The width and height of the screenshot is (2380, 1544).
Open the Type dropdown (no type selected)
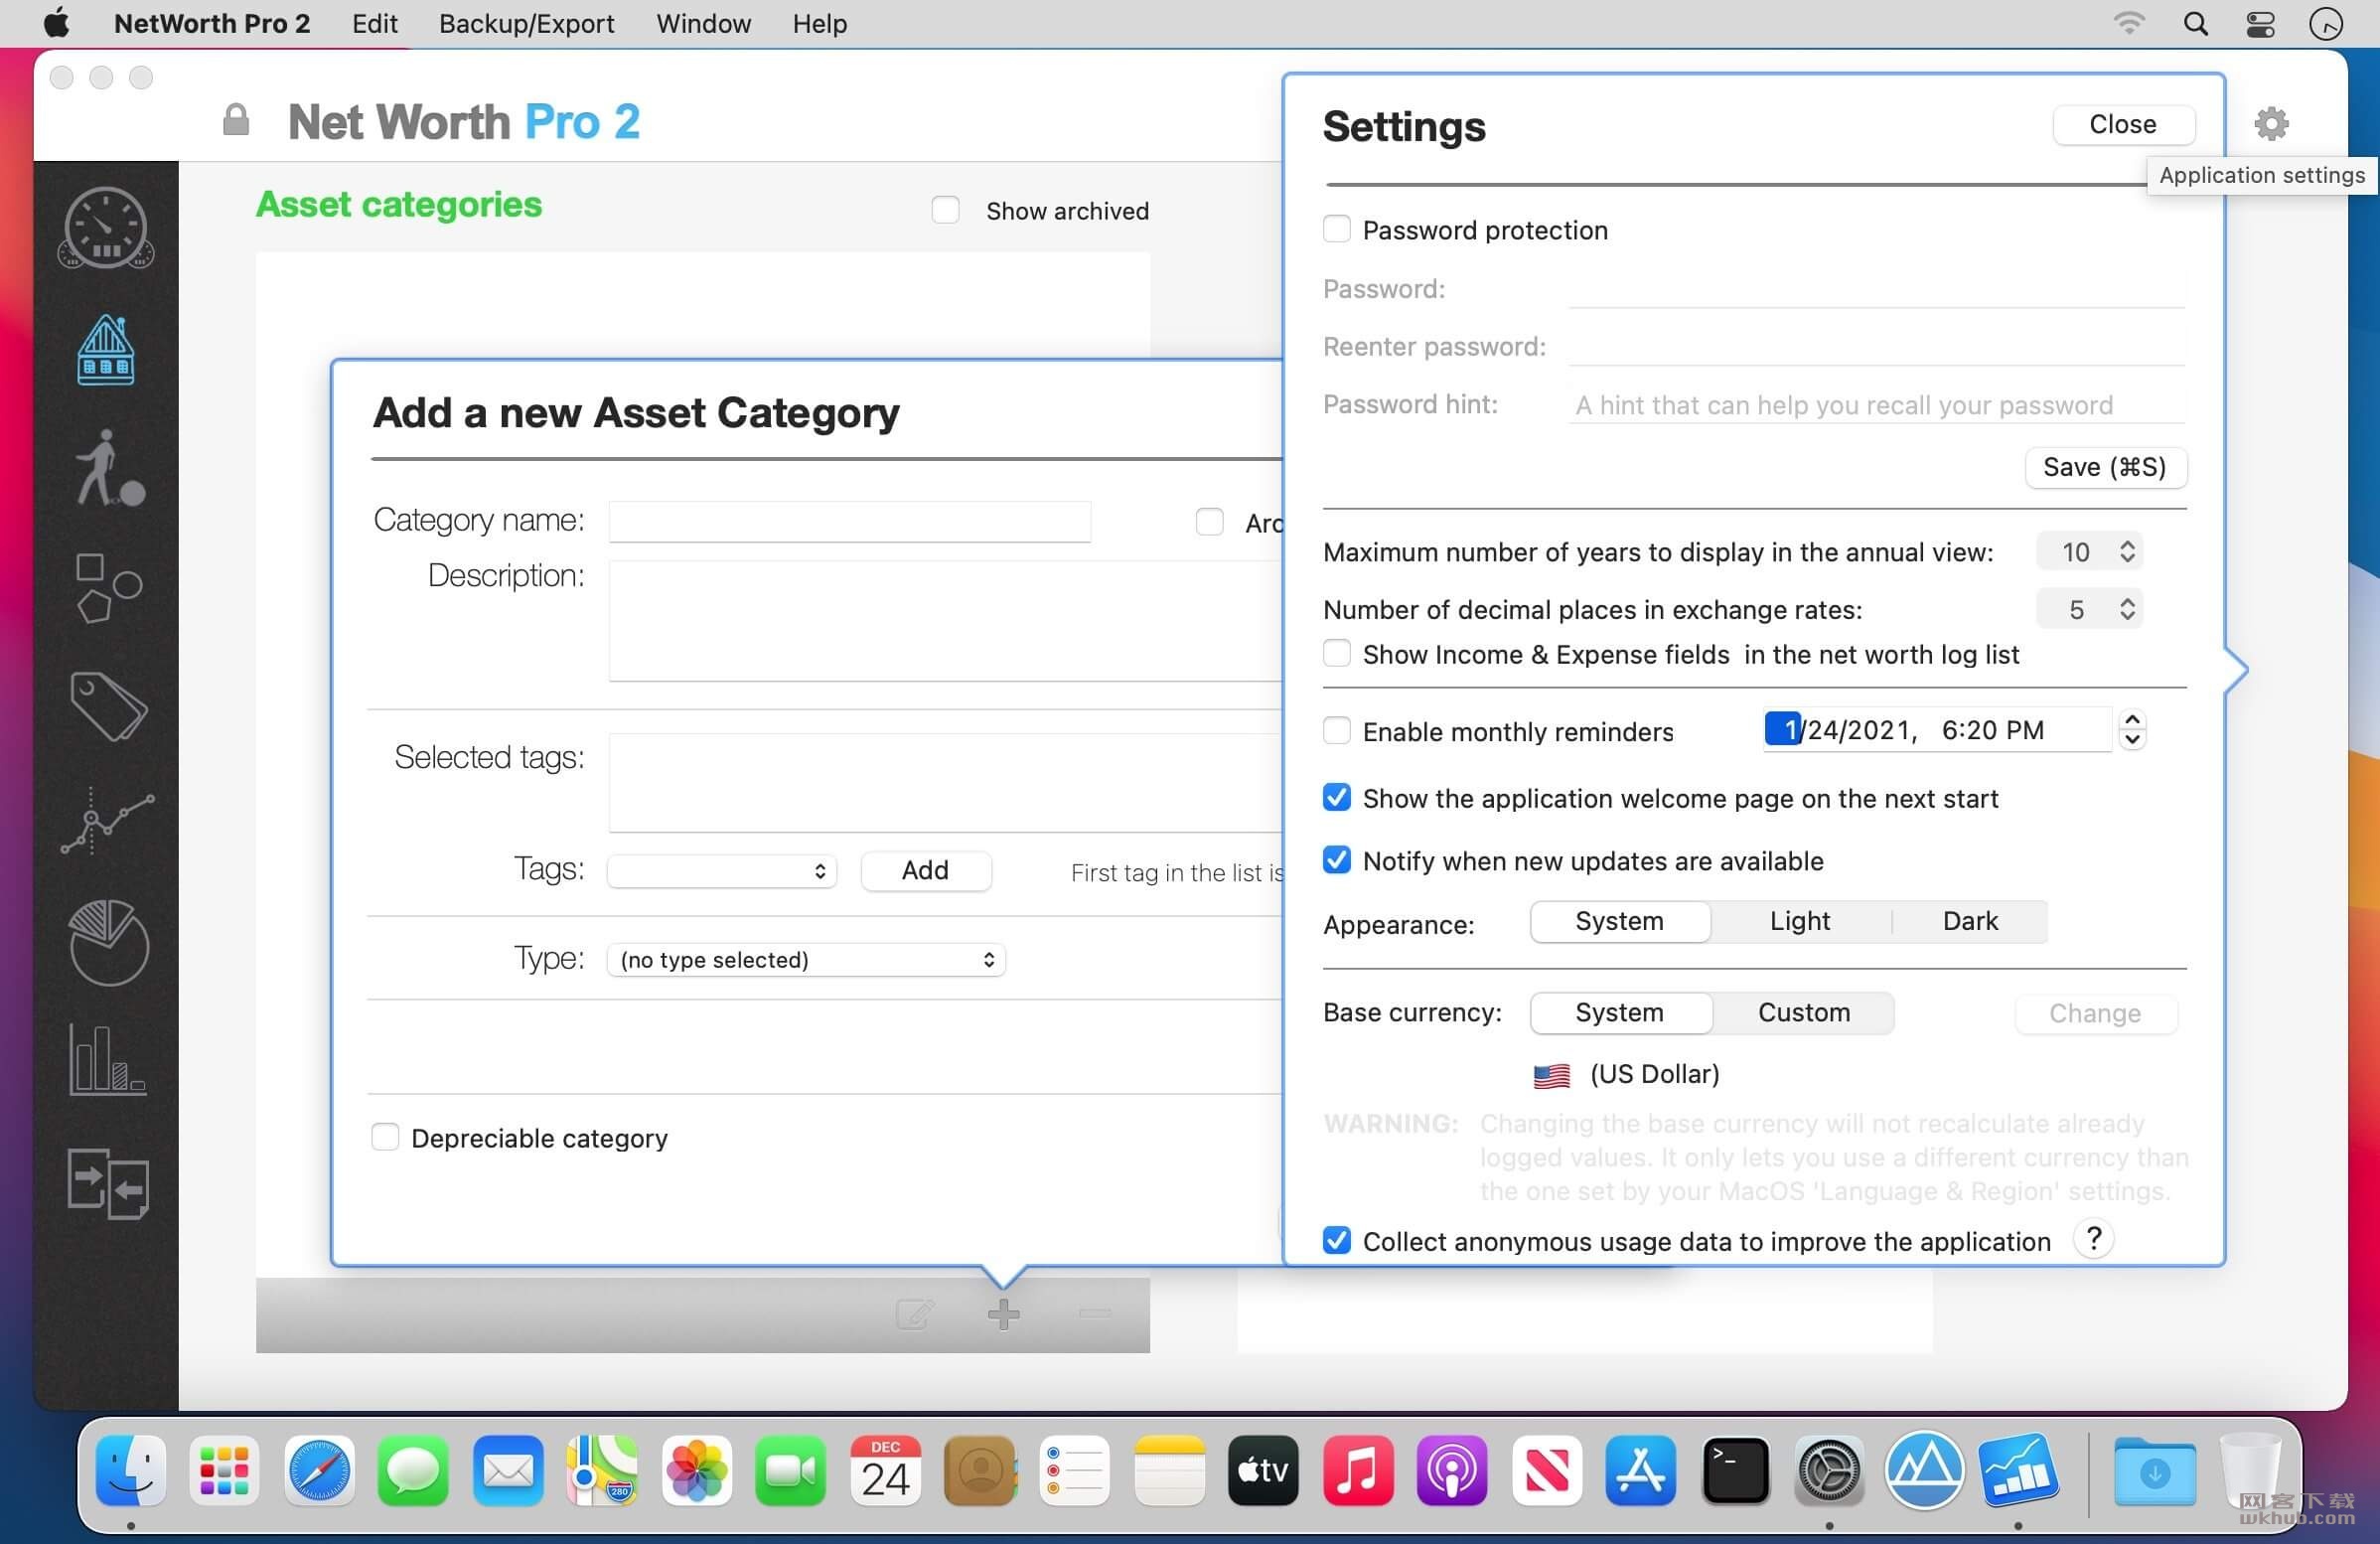click(x=806, y=959)
